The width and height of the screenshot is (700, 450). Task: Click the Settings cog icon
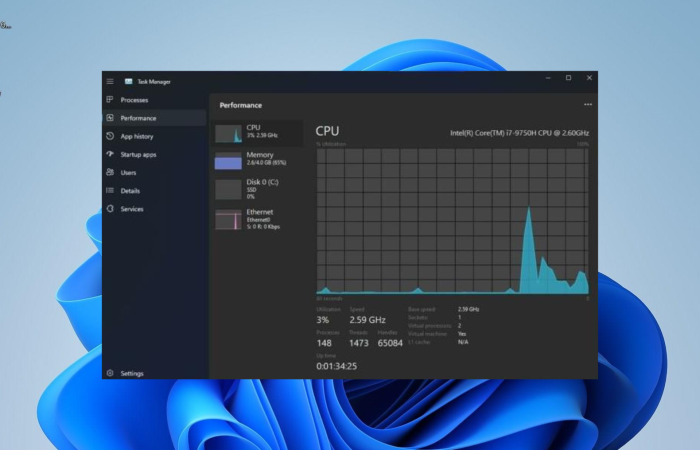pos(110,373)
